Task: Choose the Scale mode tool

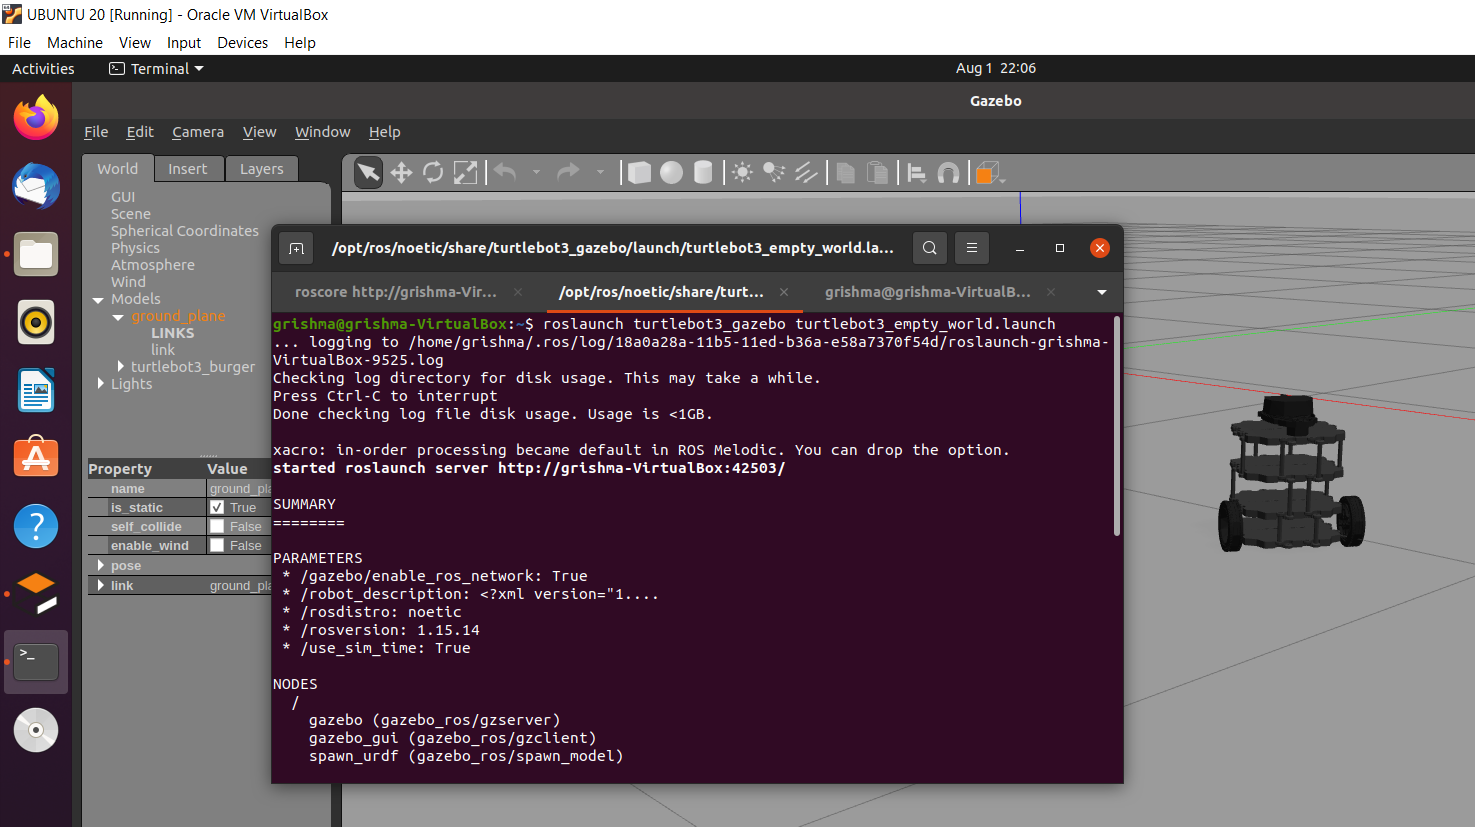Action: point(465,172)
